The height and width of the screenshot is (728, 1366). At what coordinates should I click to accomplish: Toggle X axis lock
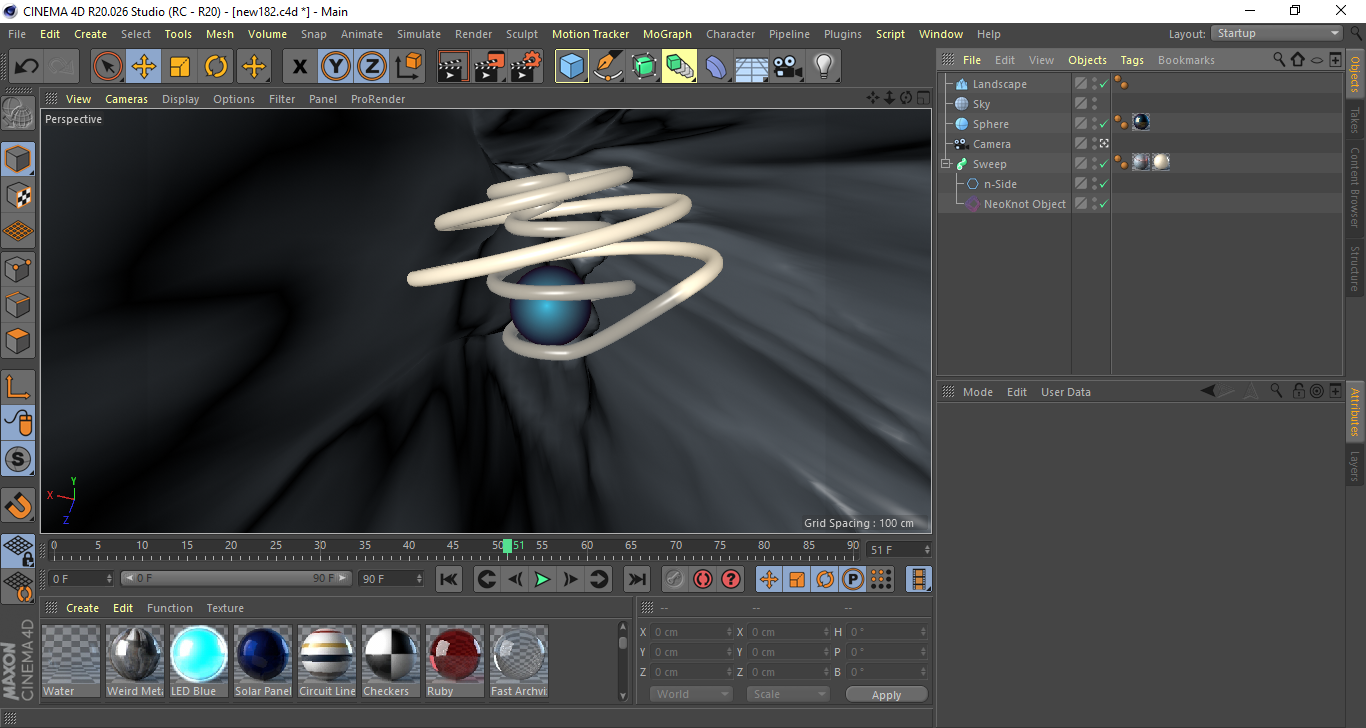point(300,67)
